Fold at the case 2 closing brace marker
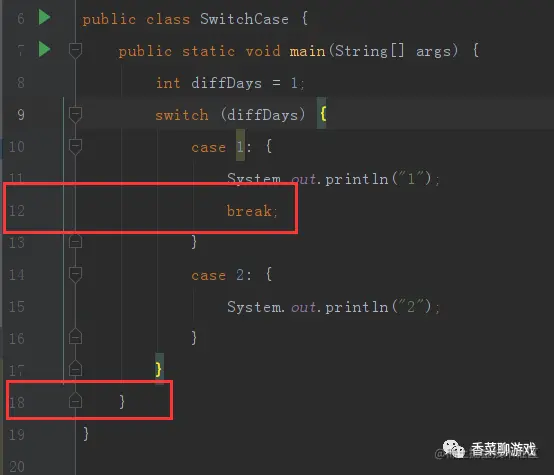Image resolution: width=554 pixels, height=475 pixels. [75, 337]
